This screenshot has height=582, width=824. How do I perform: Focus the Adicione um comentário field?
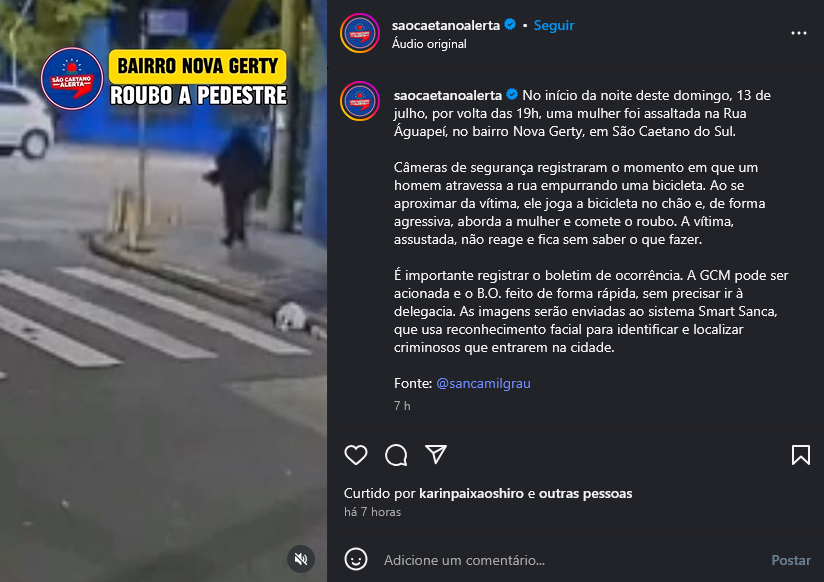pyautogui.click(x=570, y=560)
